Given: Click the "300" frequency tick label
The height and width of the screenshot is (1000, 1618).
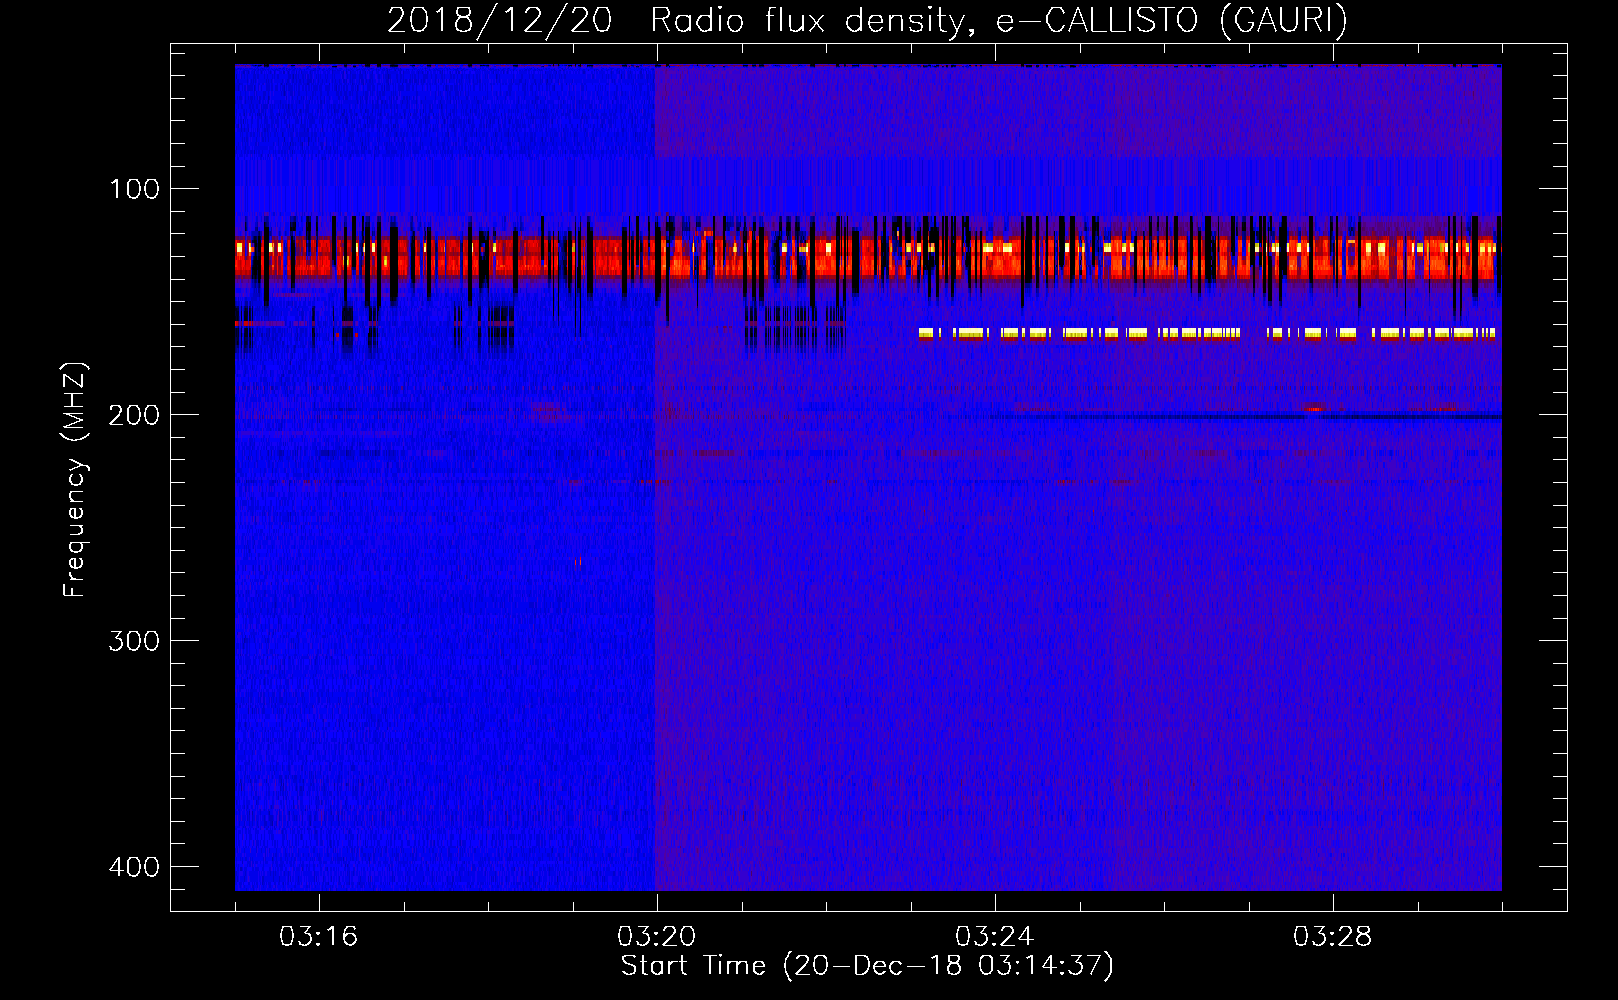Looking at the screenshot, I should pos(134,641).
